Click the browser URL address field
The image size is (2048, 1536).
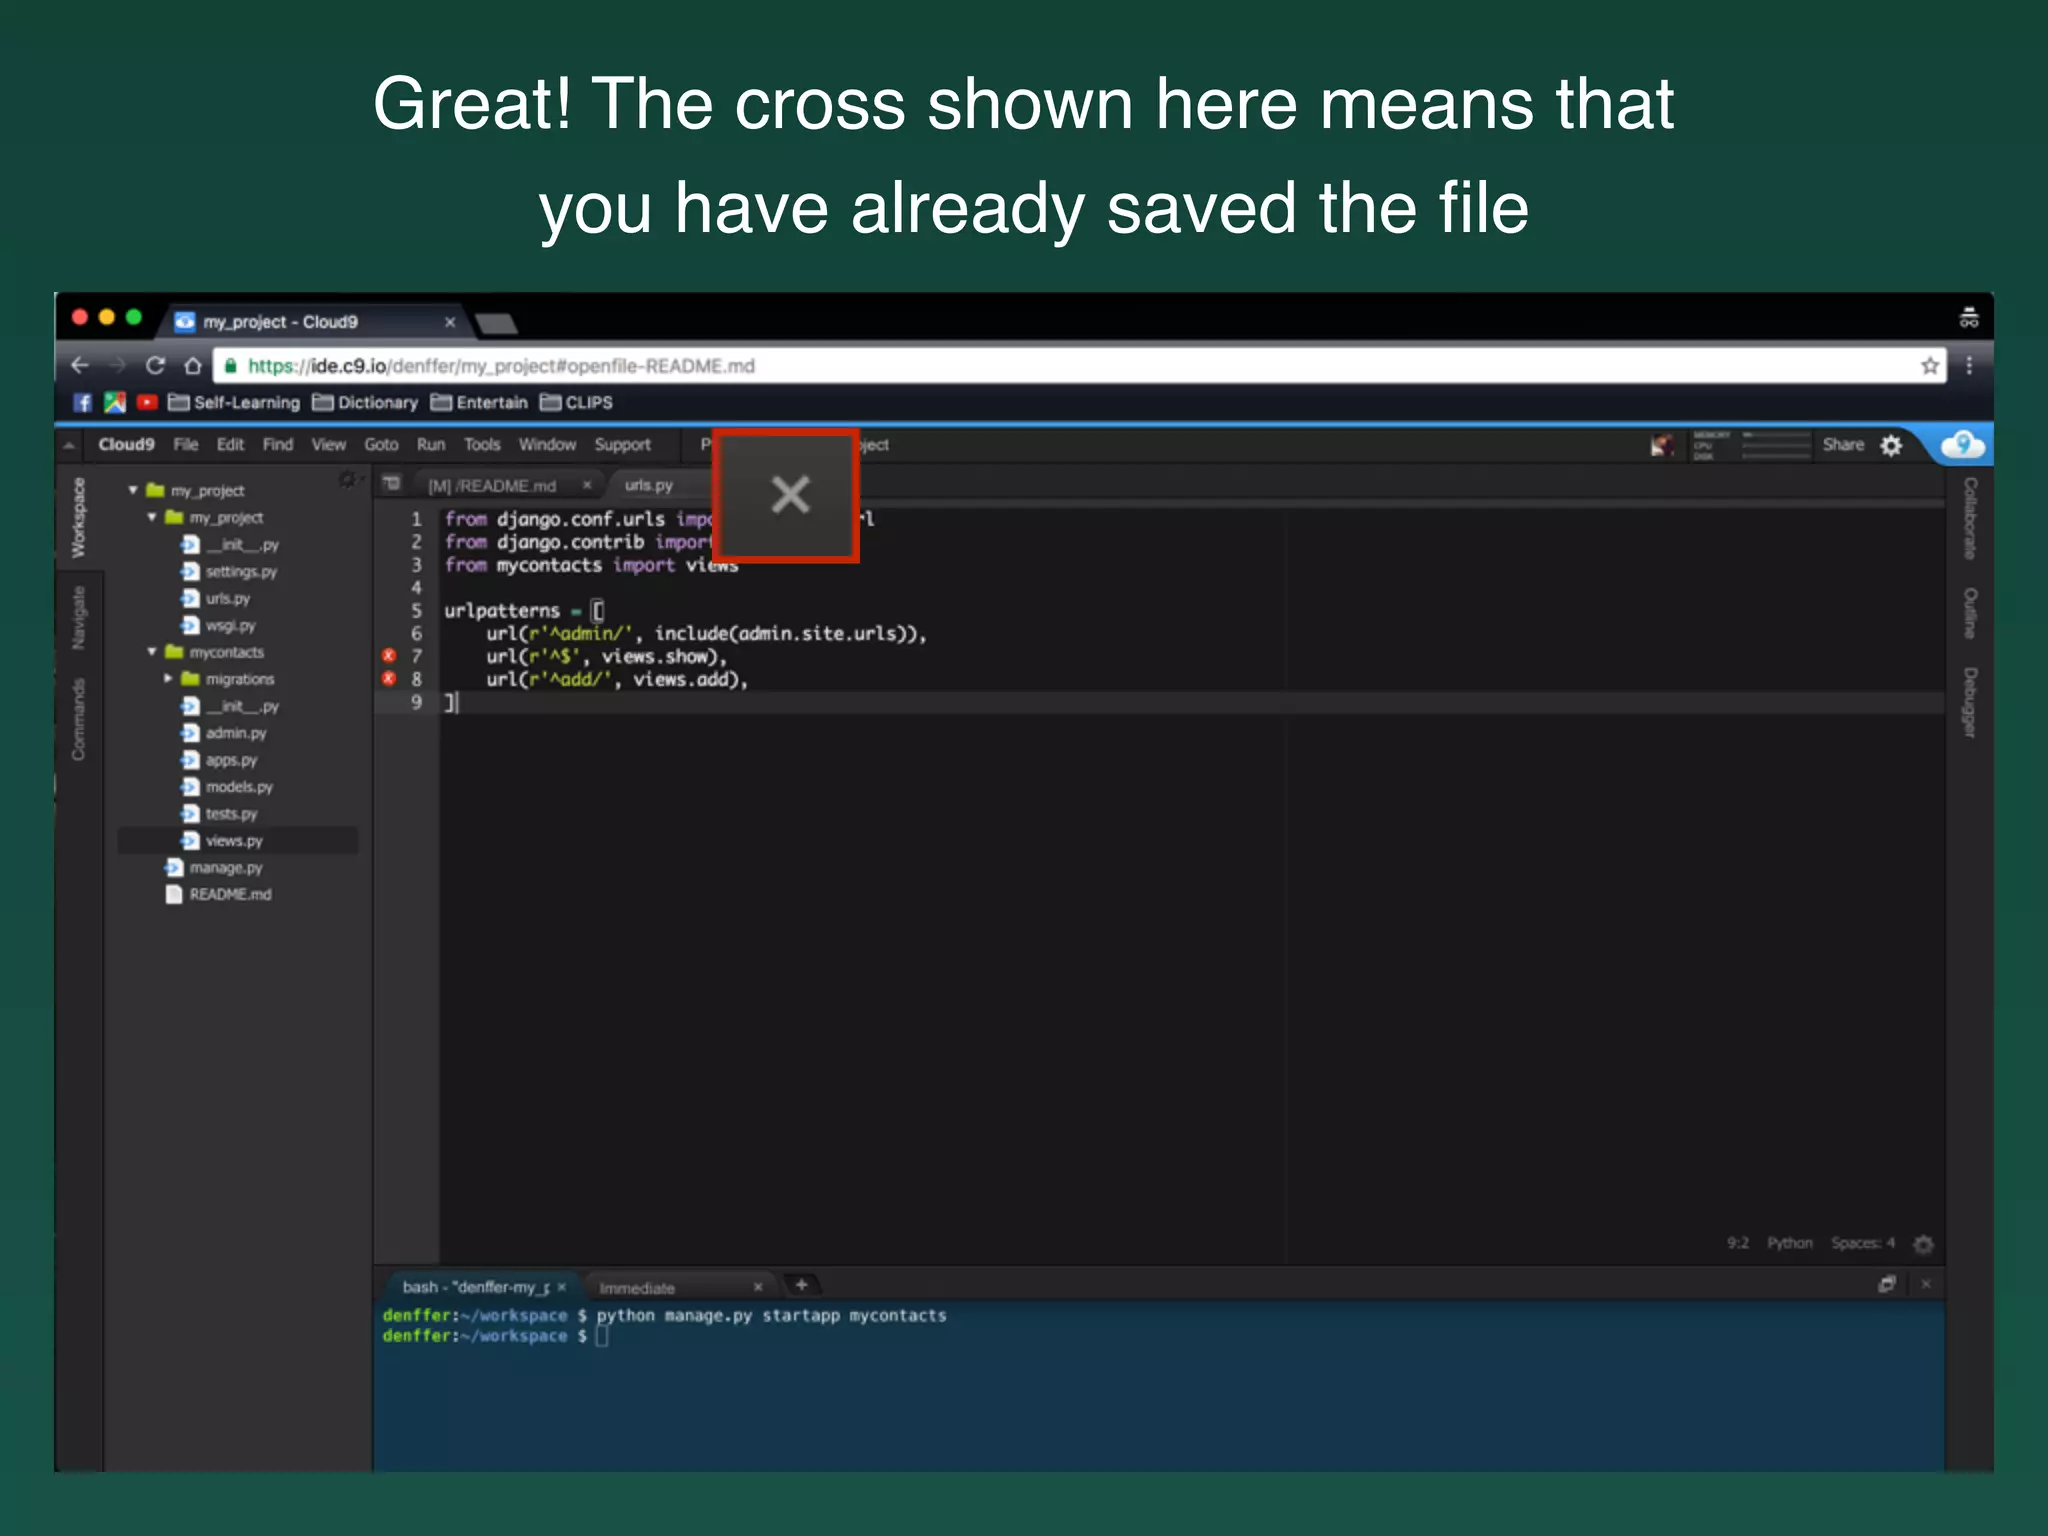coord(1000,366)
